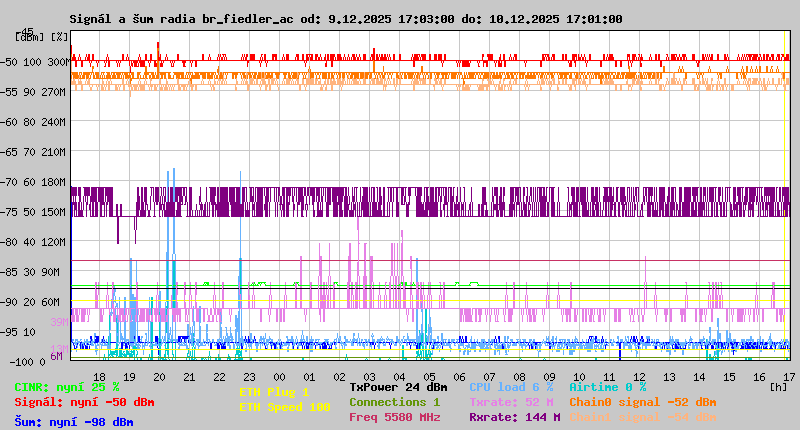Click the yellow ETH Plug 1 legend
Image resolution: width=800 pixels, height=430 pixels.
tap(274, 392)
